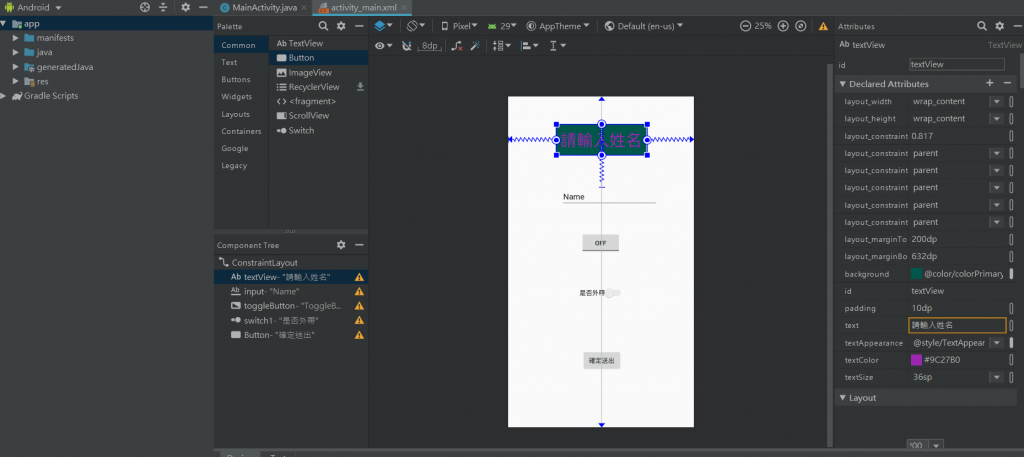This screenshot has height=457, width=1024.
Task: Select ImageView in the palette list
Action: 309,73
